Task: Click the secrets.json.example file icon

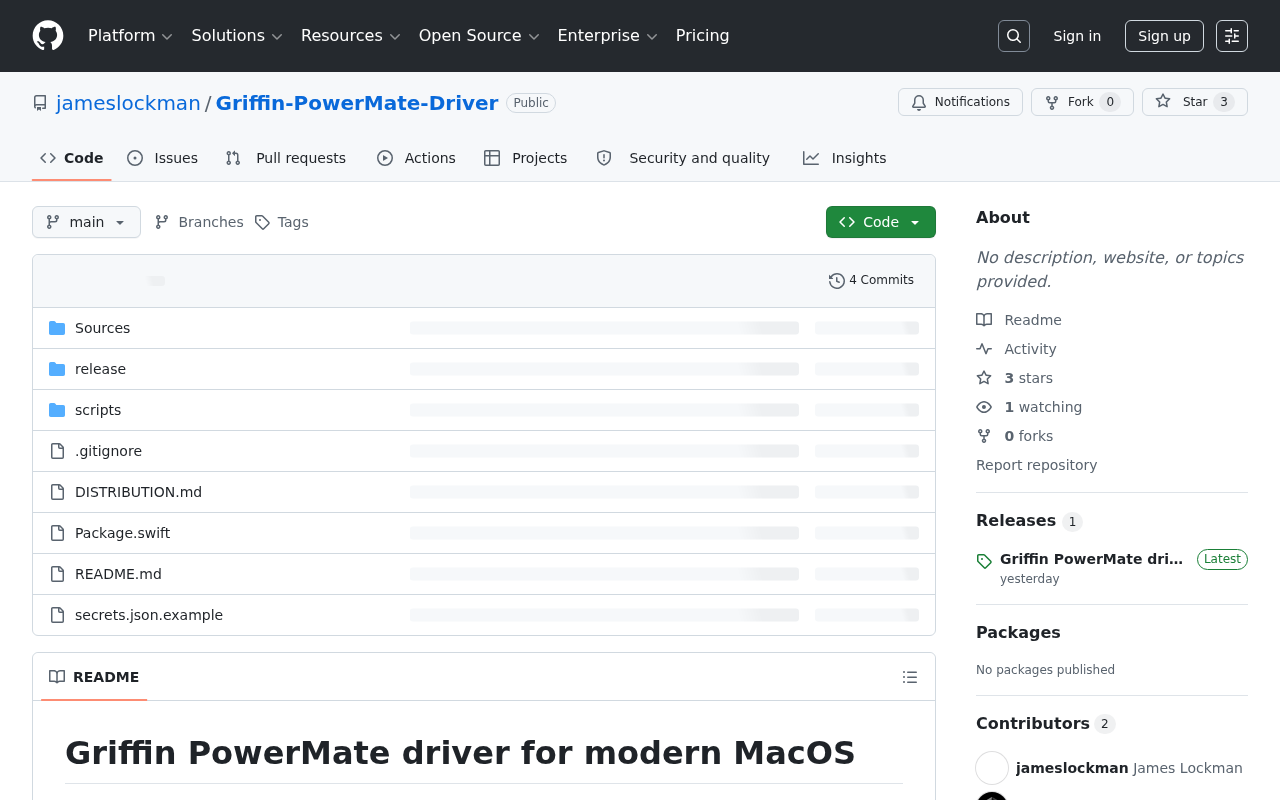Action: tap(57, 615)
